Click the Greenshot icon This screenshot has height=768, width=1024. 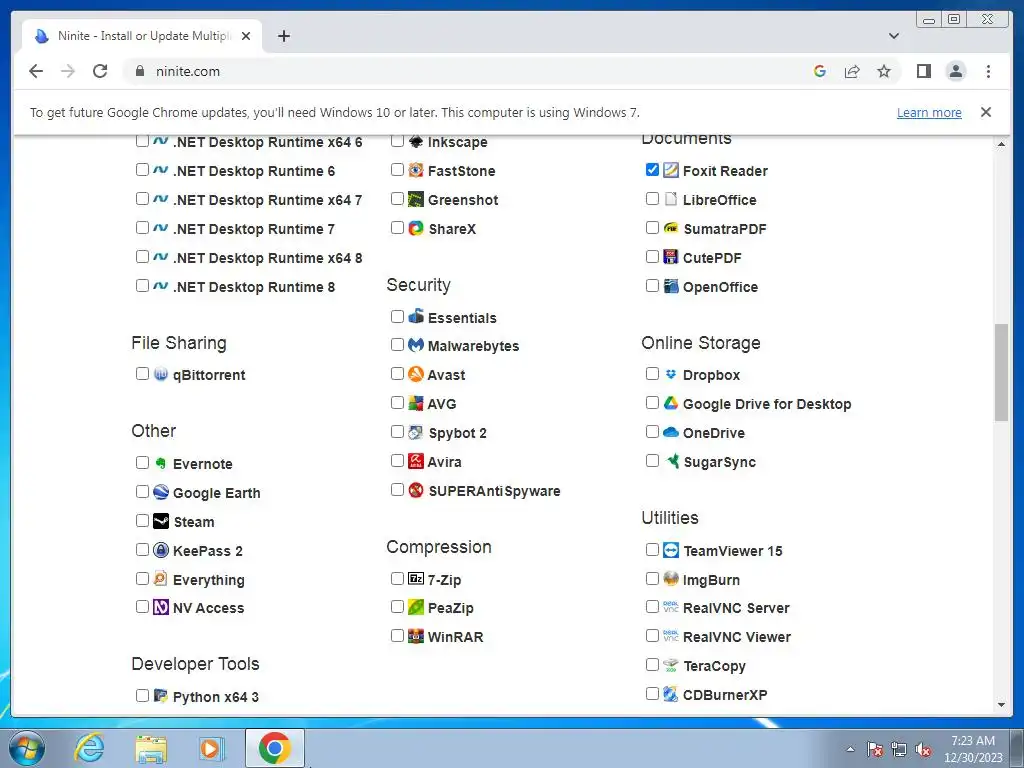(416, 199)
